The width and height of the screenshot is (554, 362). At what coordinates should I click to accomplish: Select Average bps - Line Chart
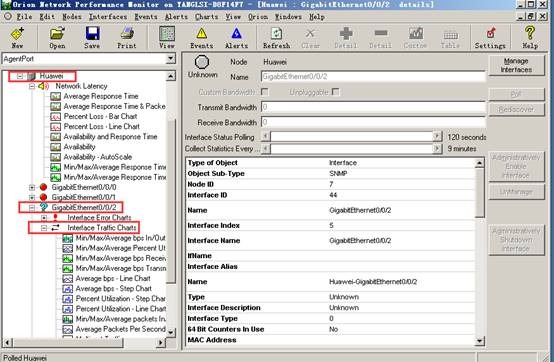point(113,278)
